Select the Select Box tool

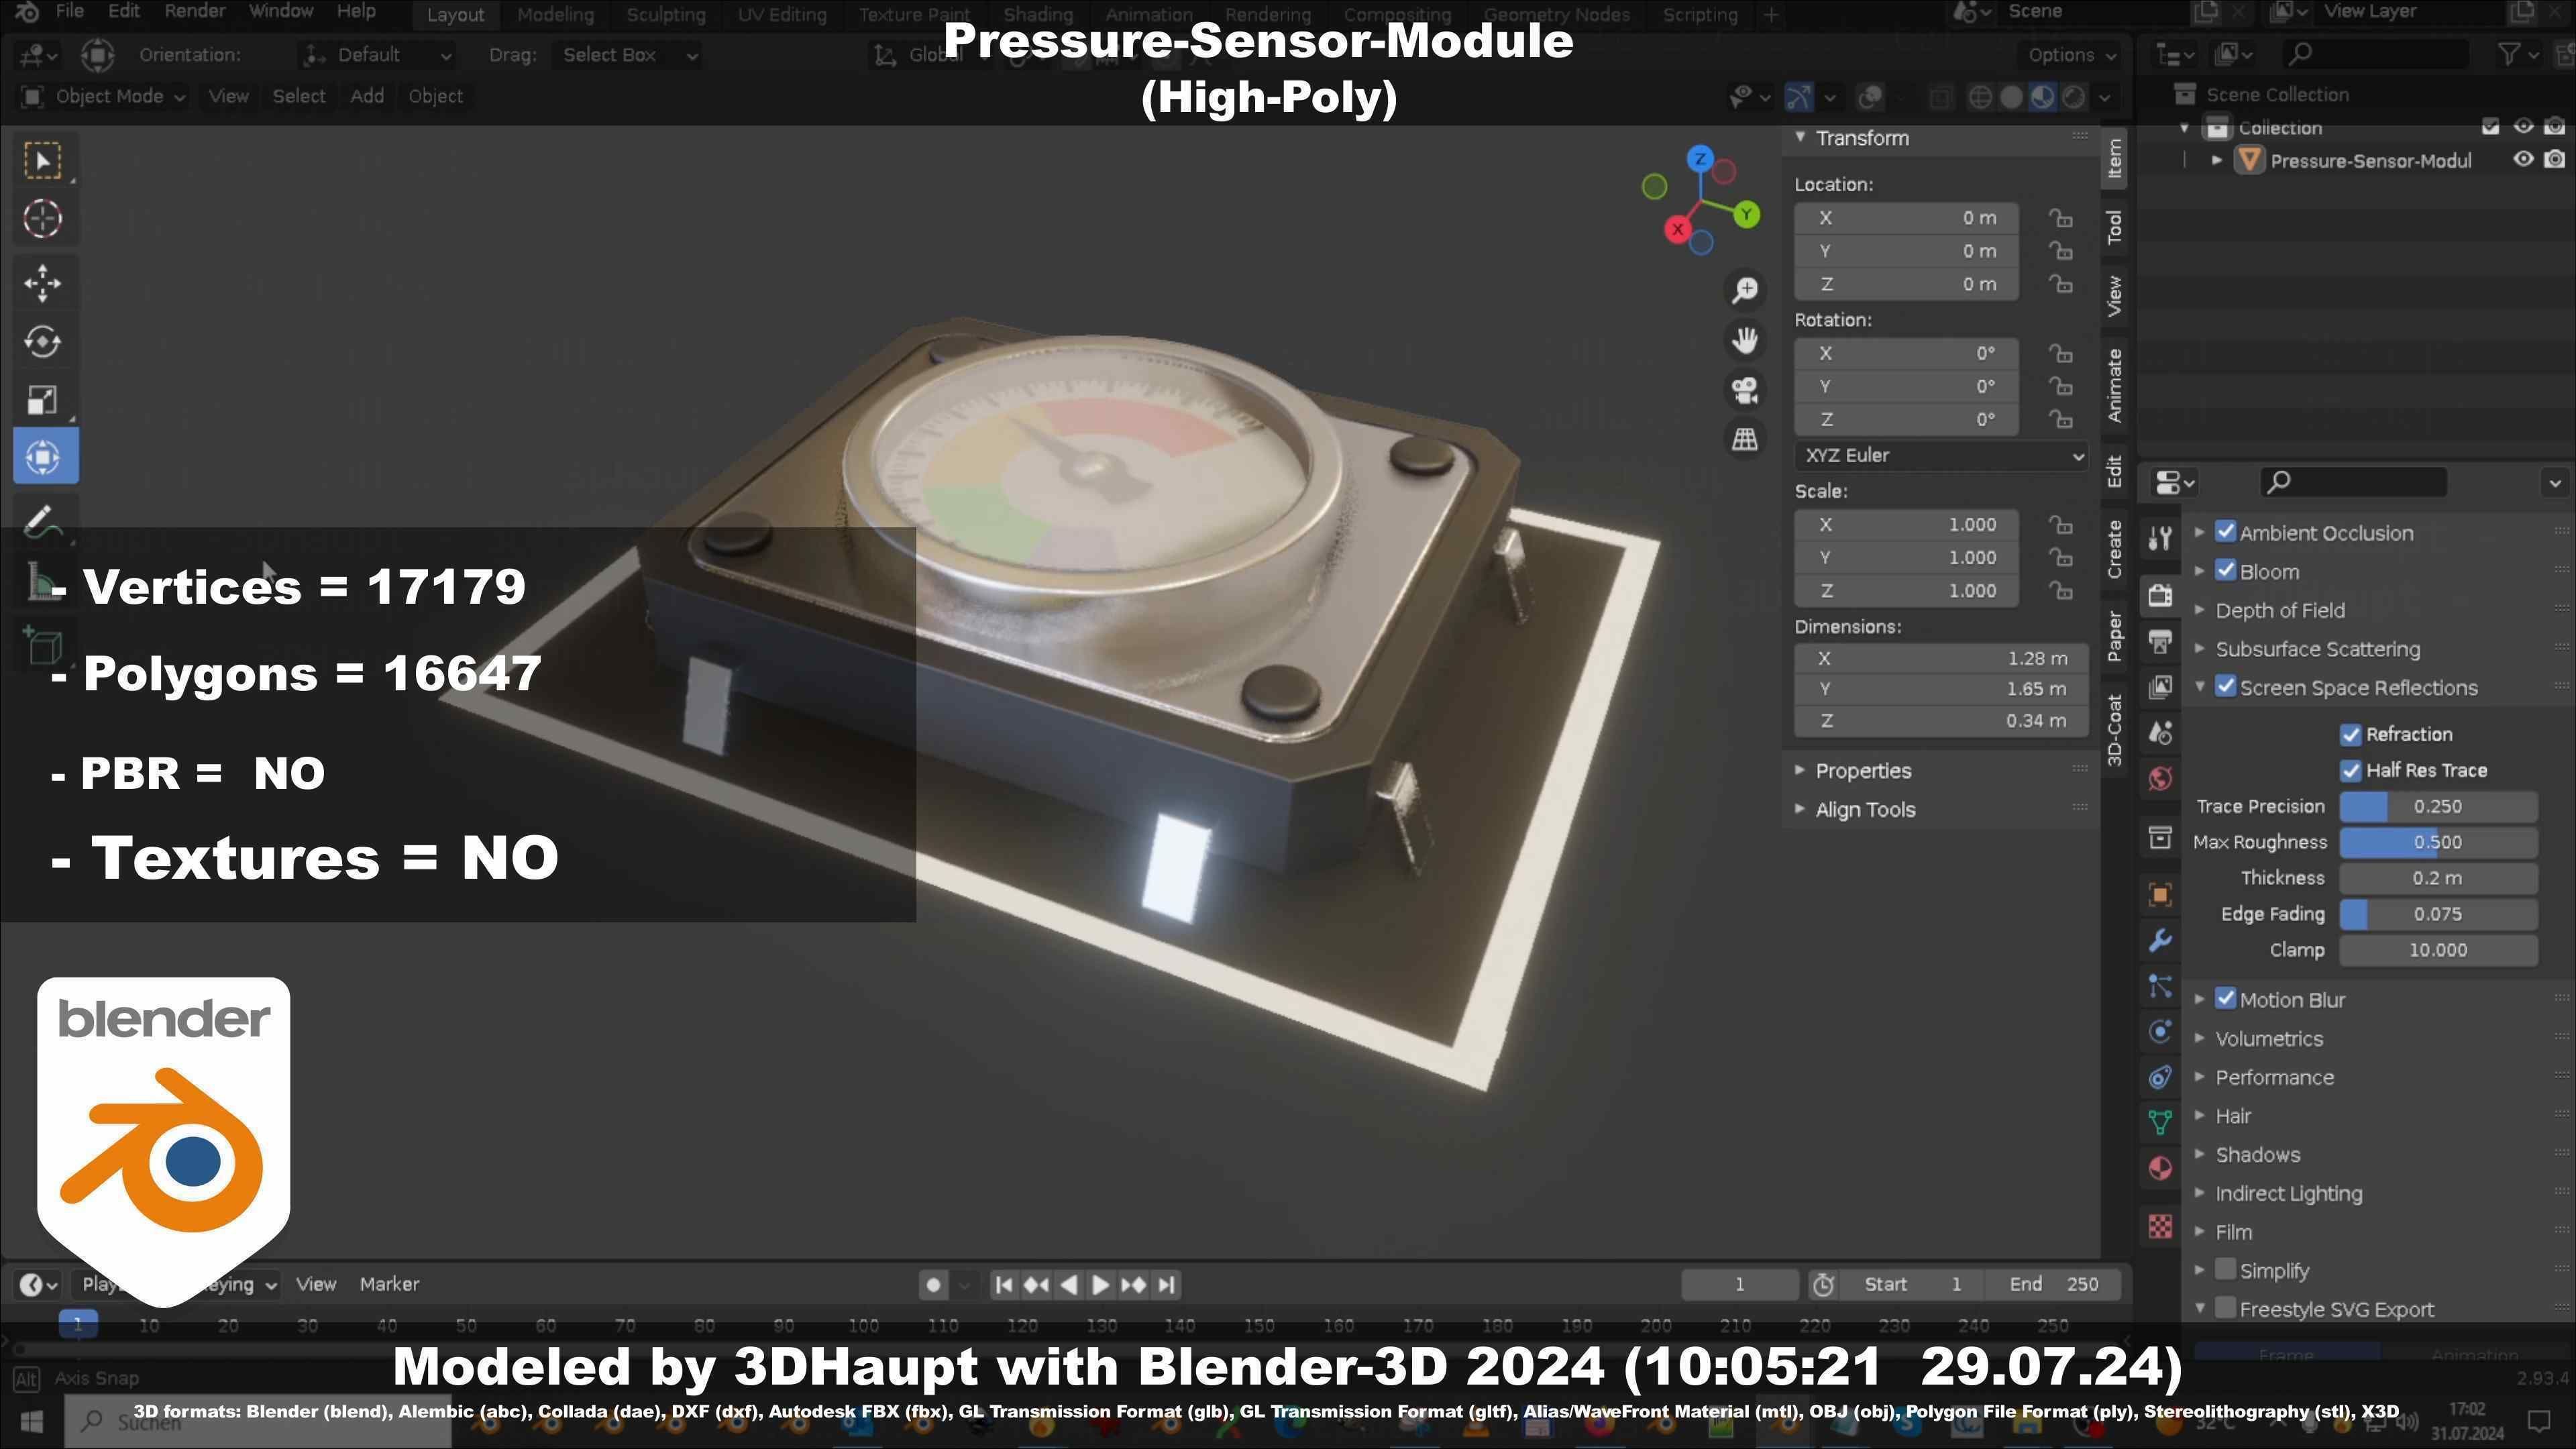[43, 161]
